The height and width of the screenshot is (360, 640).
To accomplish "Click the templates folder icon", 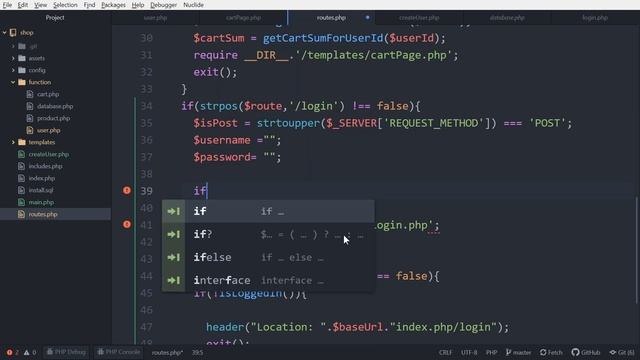I will [22, 142].
